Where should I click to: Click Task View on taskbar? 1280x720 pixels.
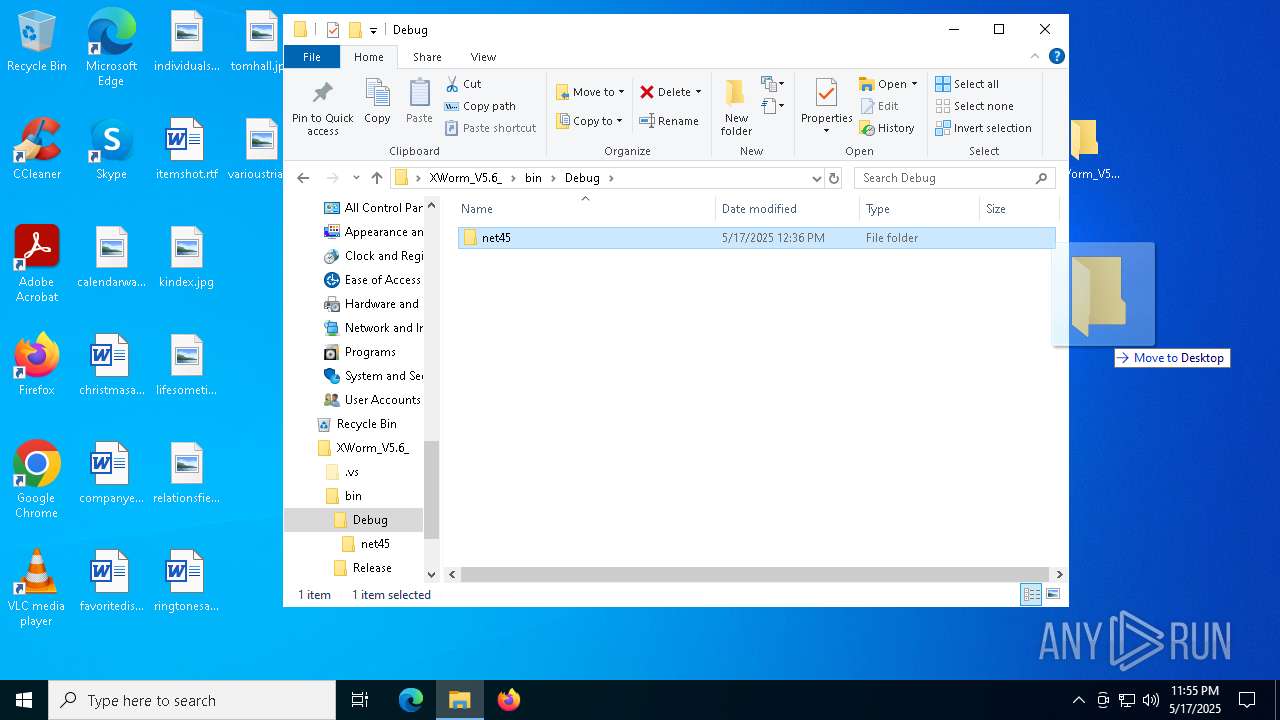click(x=360, y=700)
